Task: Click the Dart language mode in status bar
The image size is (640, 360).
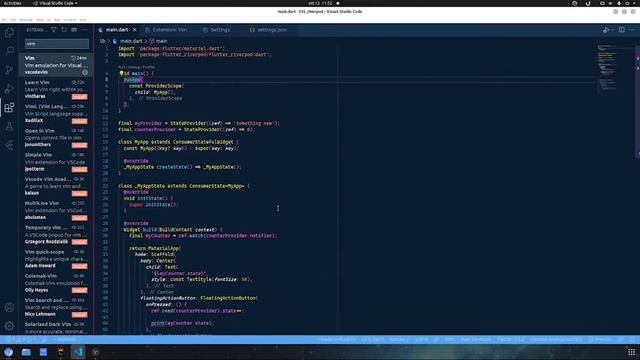Action: click(x=449, y=340)
